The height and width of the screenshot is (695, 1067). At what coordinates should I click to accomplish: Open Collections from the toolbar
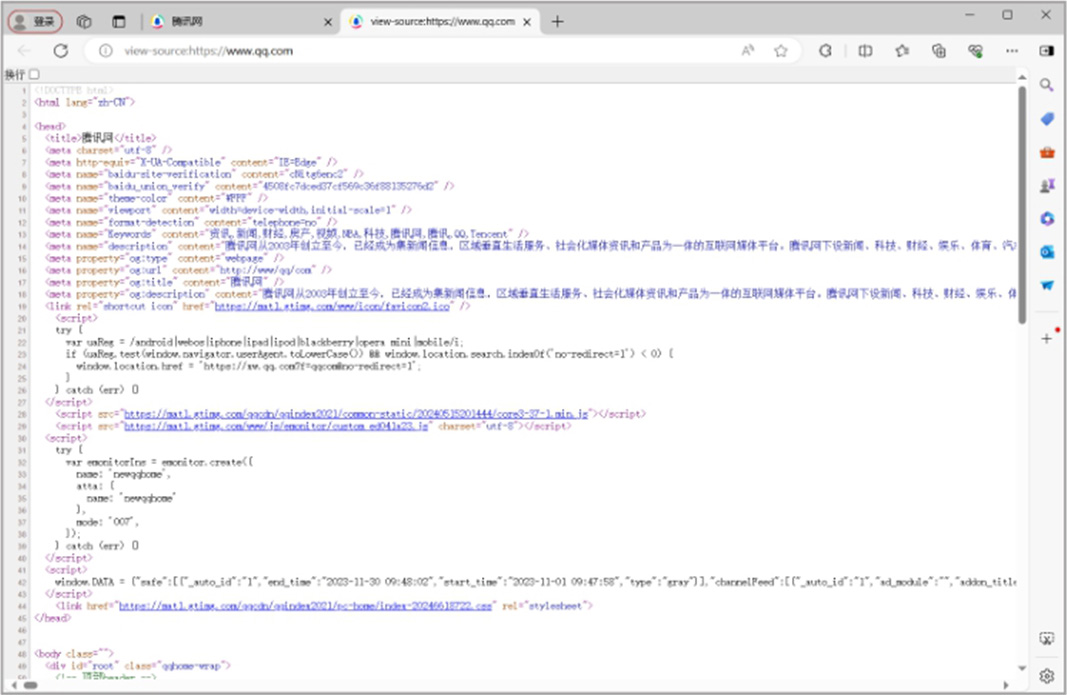(938, 51)
